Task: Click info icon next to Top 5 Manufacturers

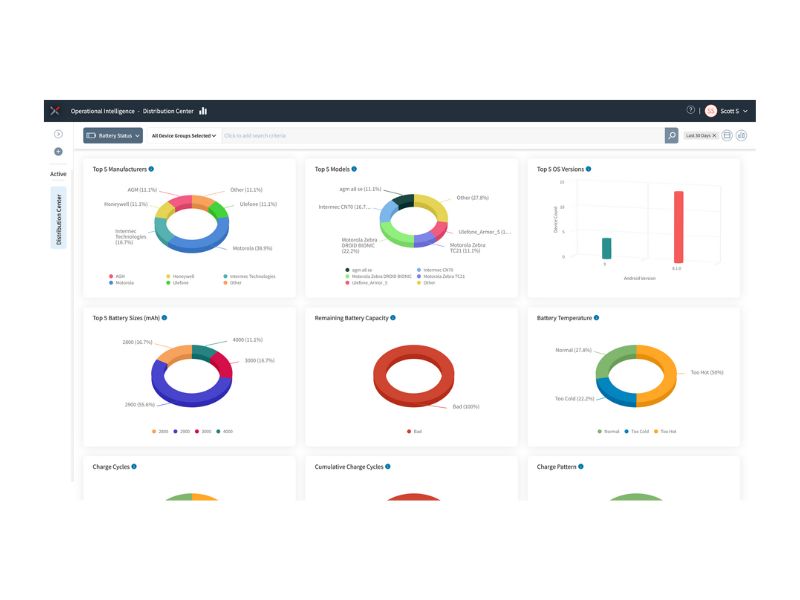Action: pyautogui.click(x=151, y=169)
